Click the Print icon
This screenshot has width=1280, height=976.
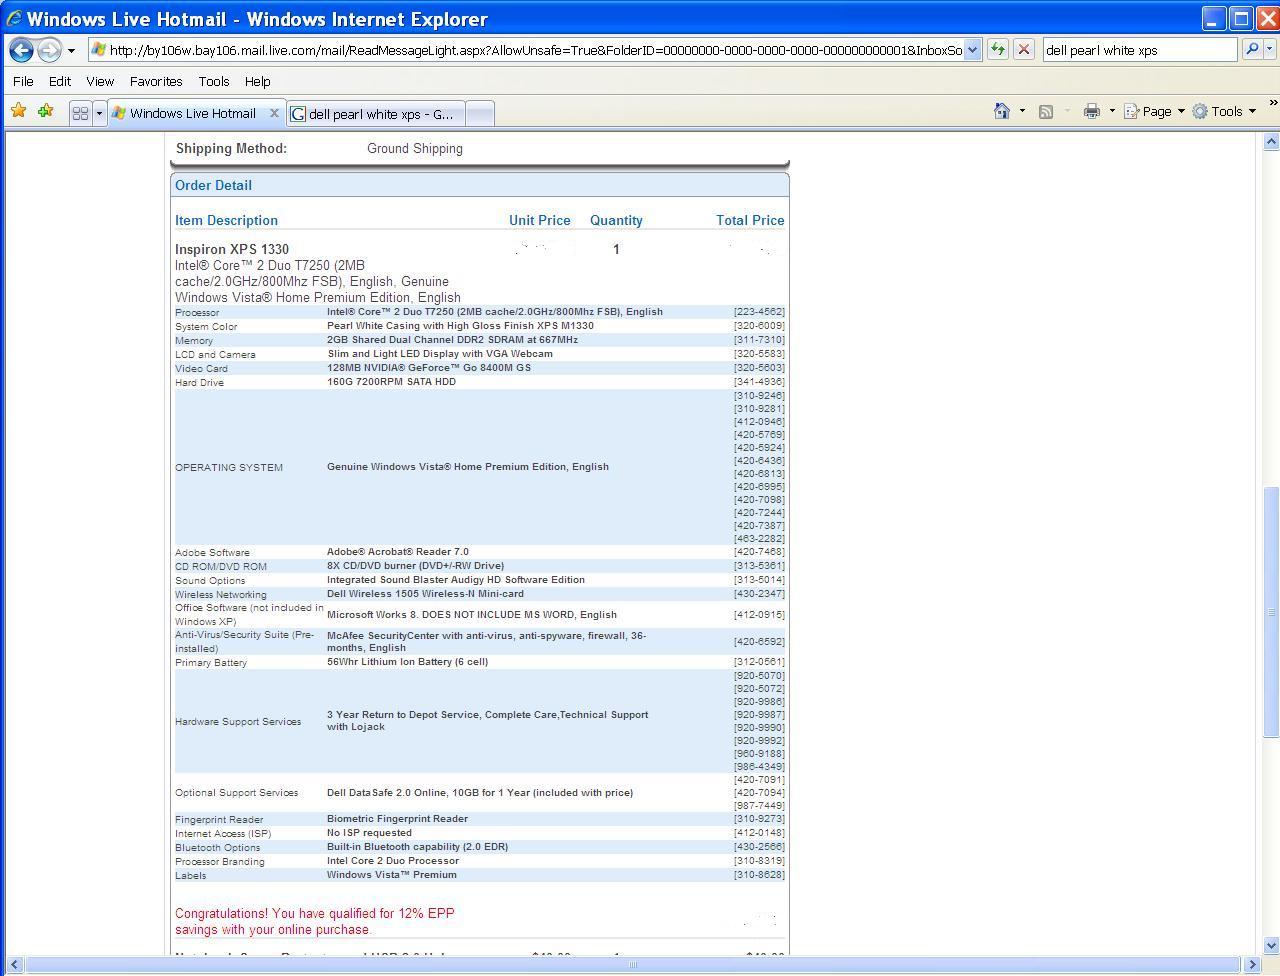point(1092,111)
